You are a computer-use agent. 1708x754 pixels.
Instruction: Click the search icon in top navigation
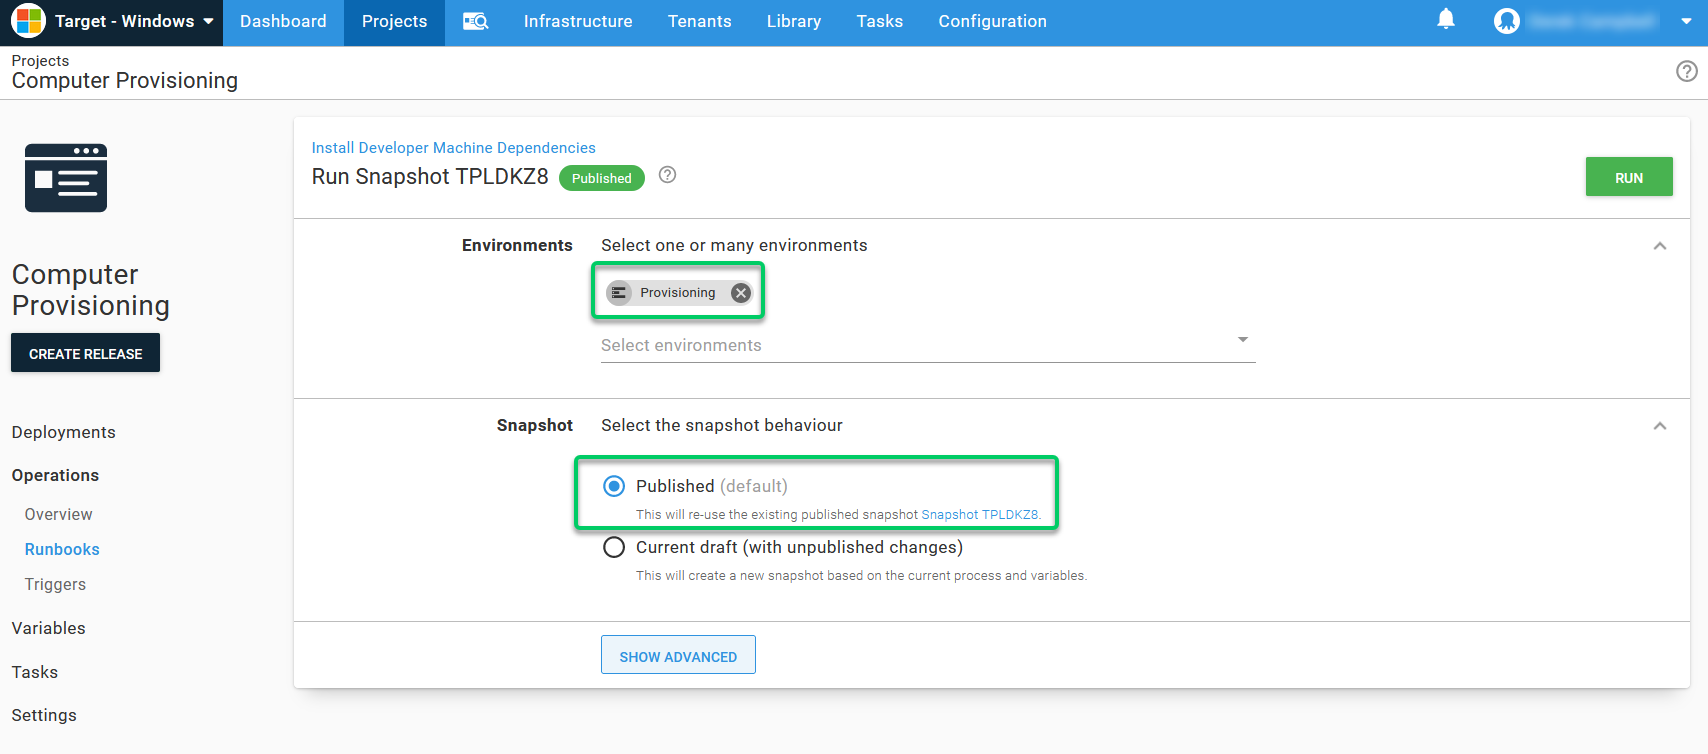point(475,21)
